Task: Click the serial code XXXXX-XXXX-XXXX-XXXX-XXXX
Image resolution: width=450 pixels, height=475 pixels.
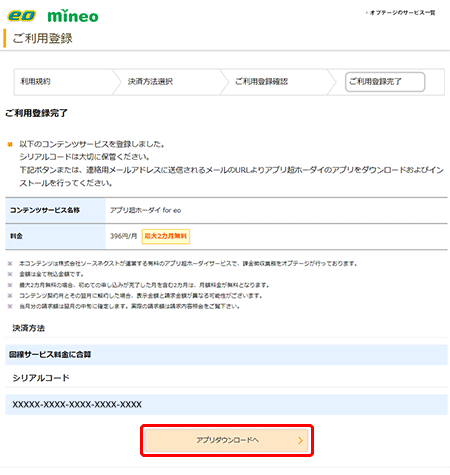Action: pyautogui.click(x=77, y=404)
